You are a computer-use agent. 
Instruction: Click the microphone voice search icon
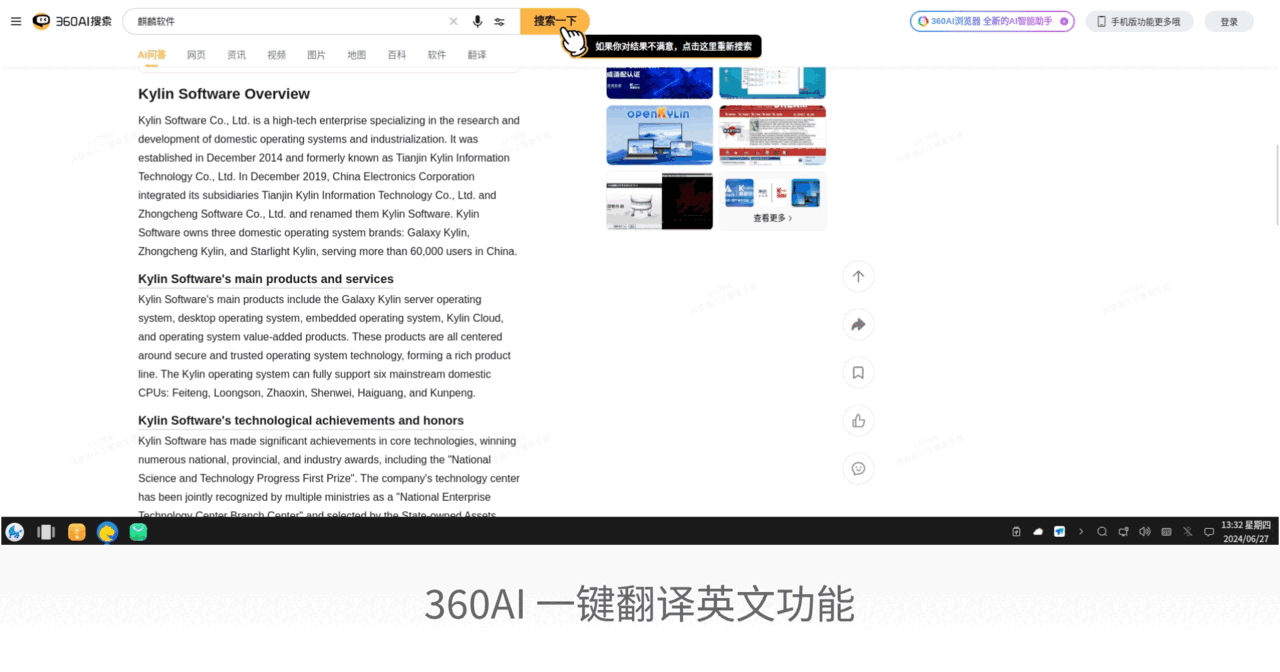pos(477,21)
